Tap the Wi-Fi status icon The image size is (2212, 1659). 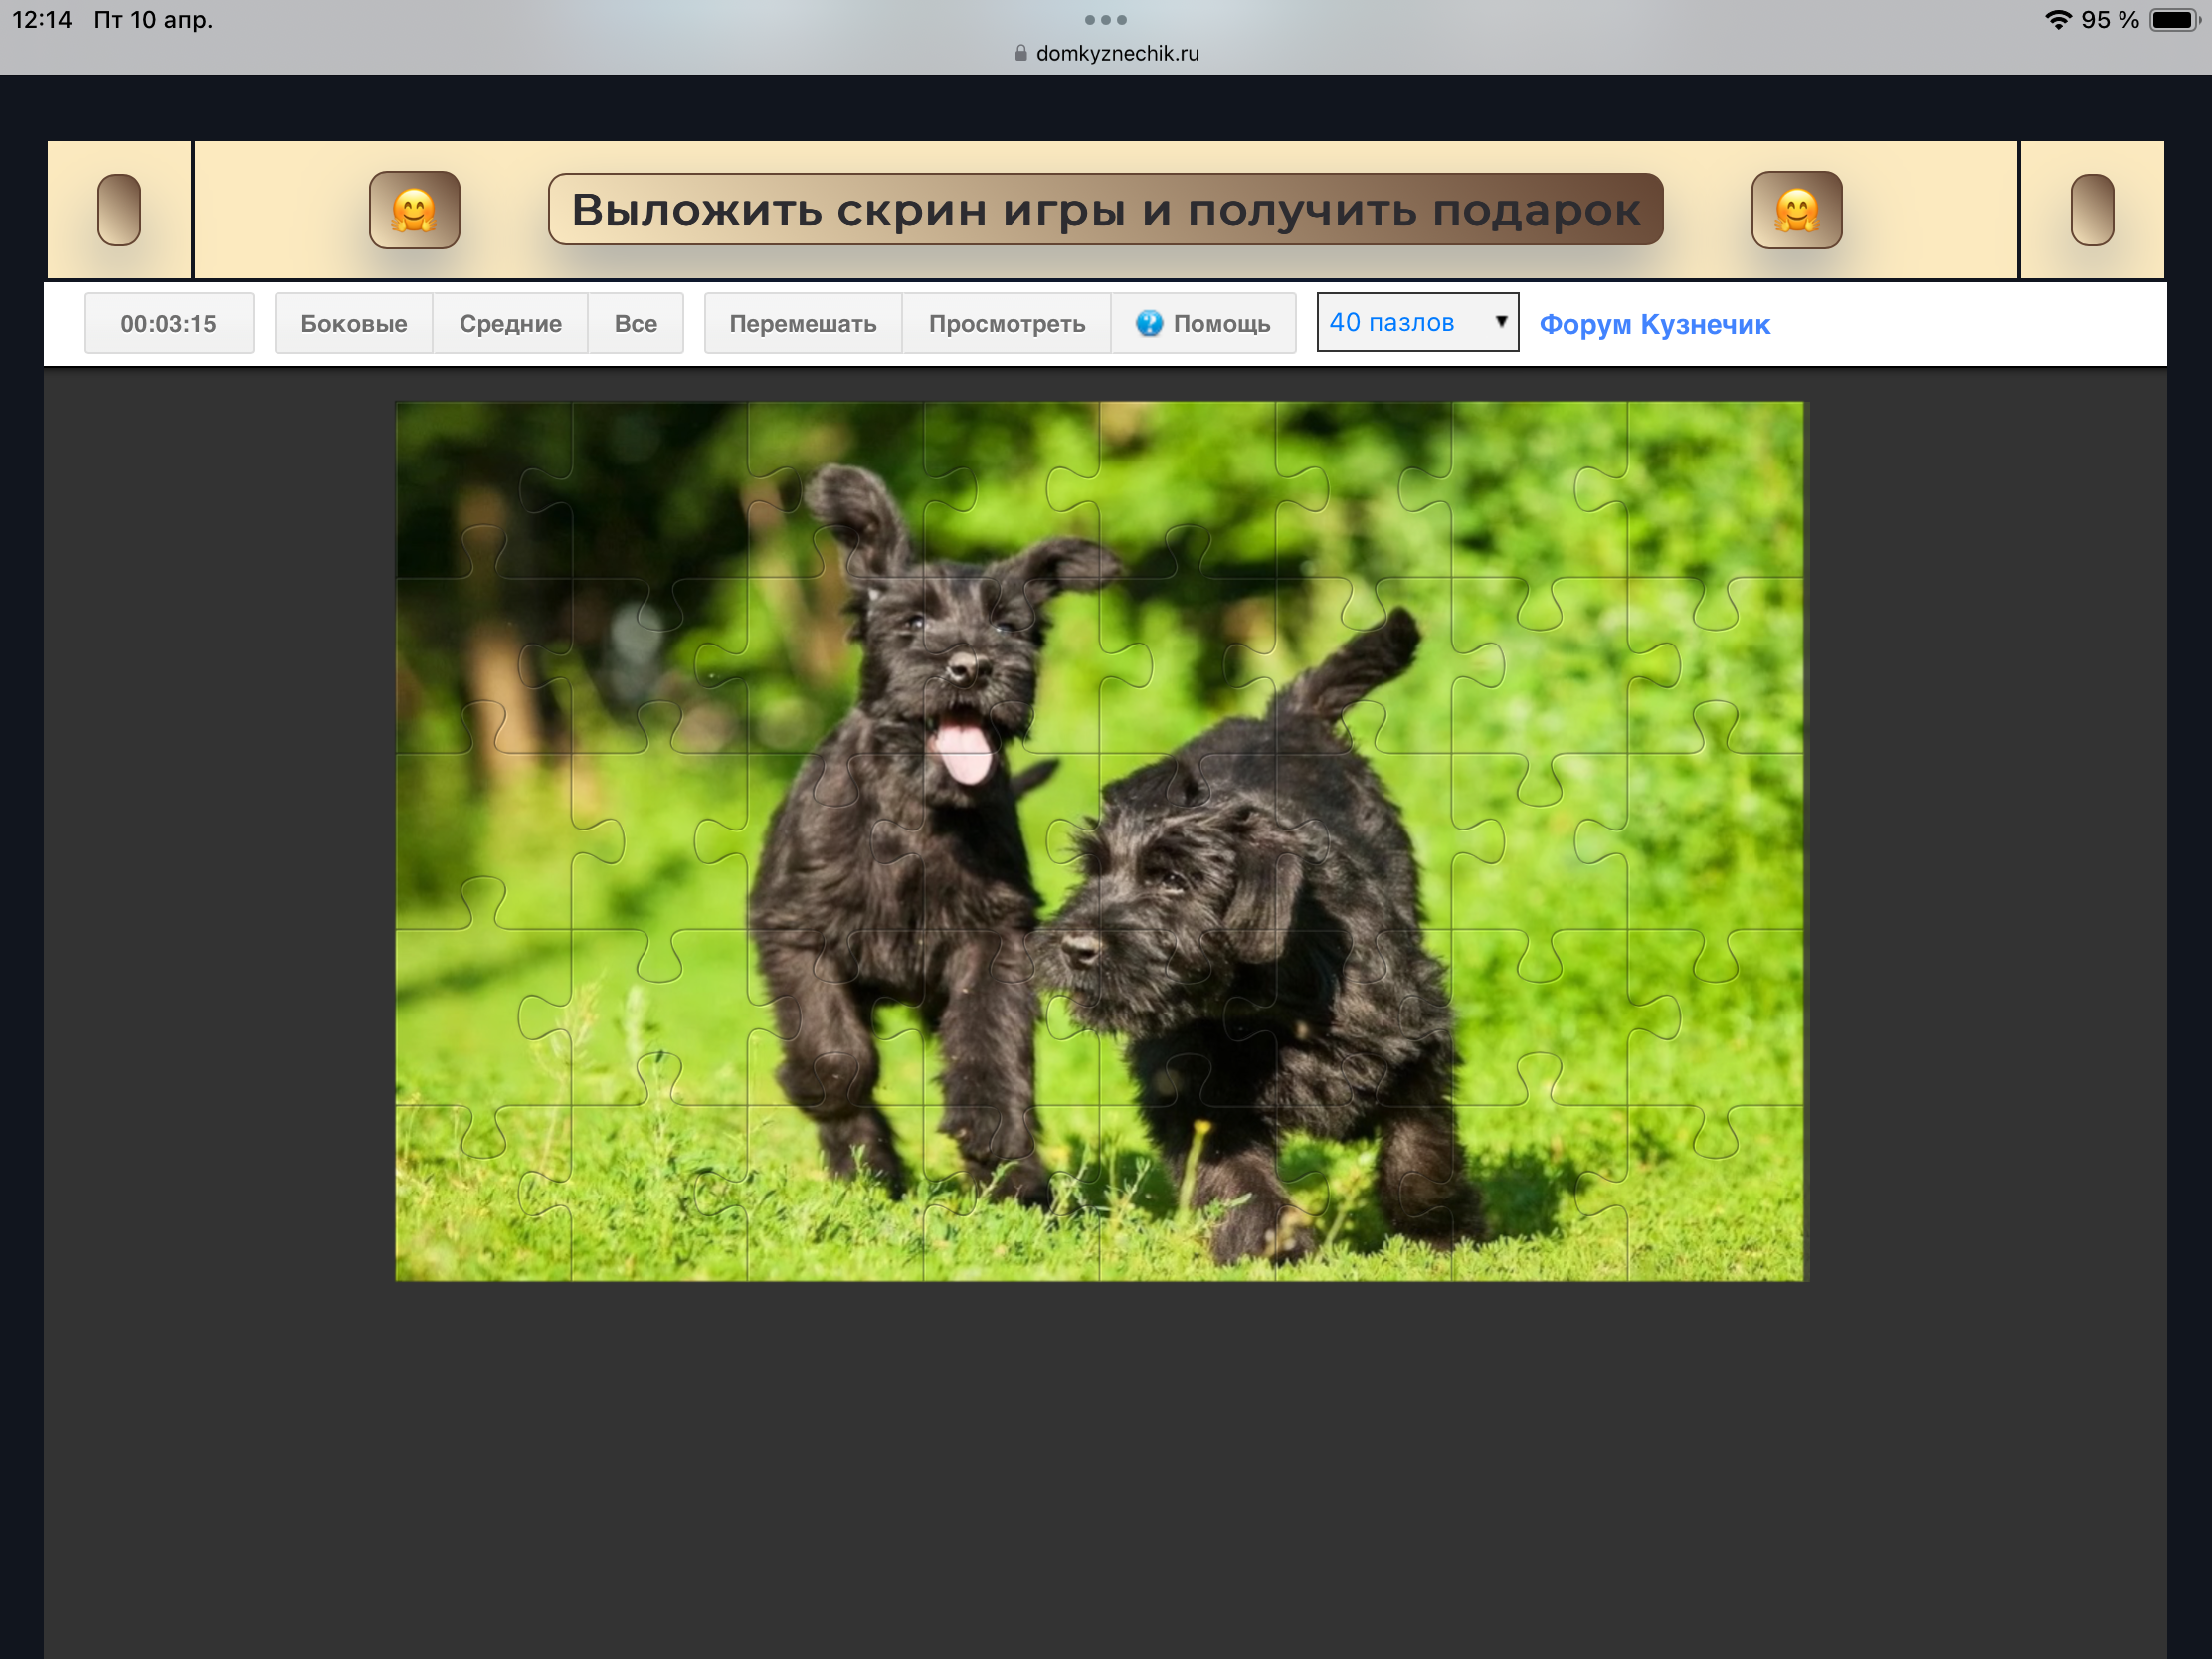coord(2056,20)
